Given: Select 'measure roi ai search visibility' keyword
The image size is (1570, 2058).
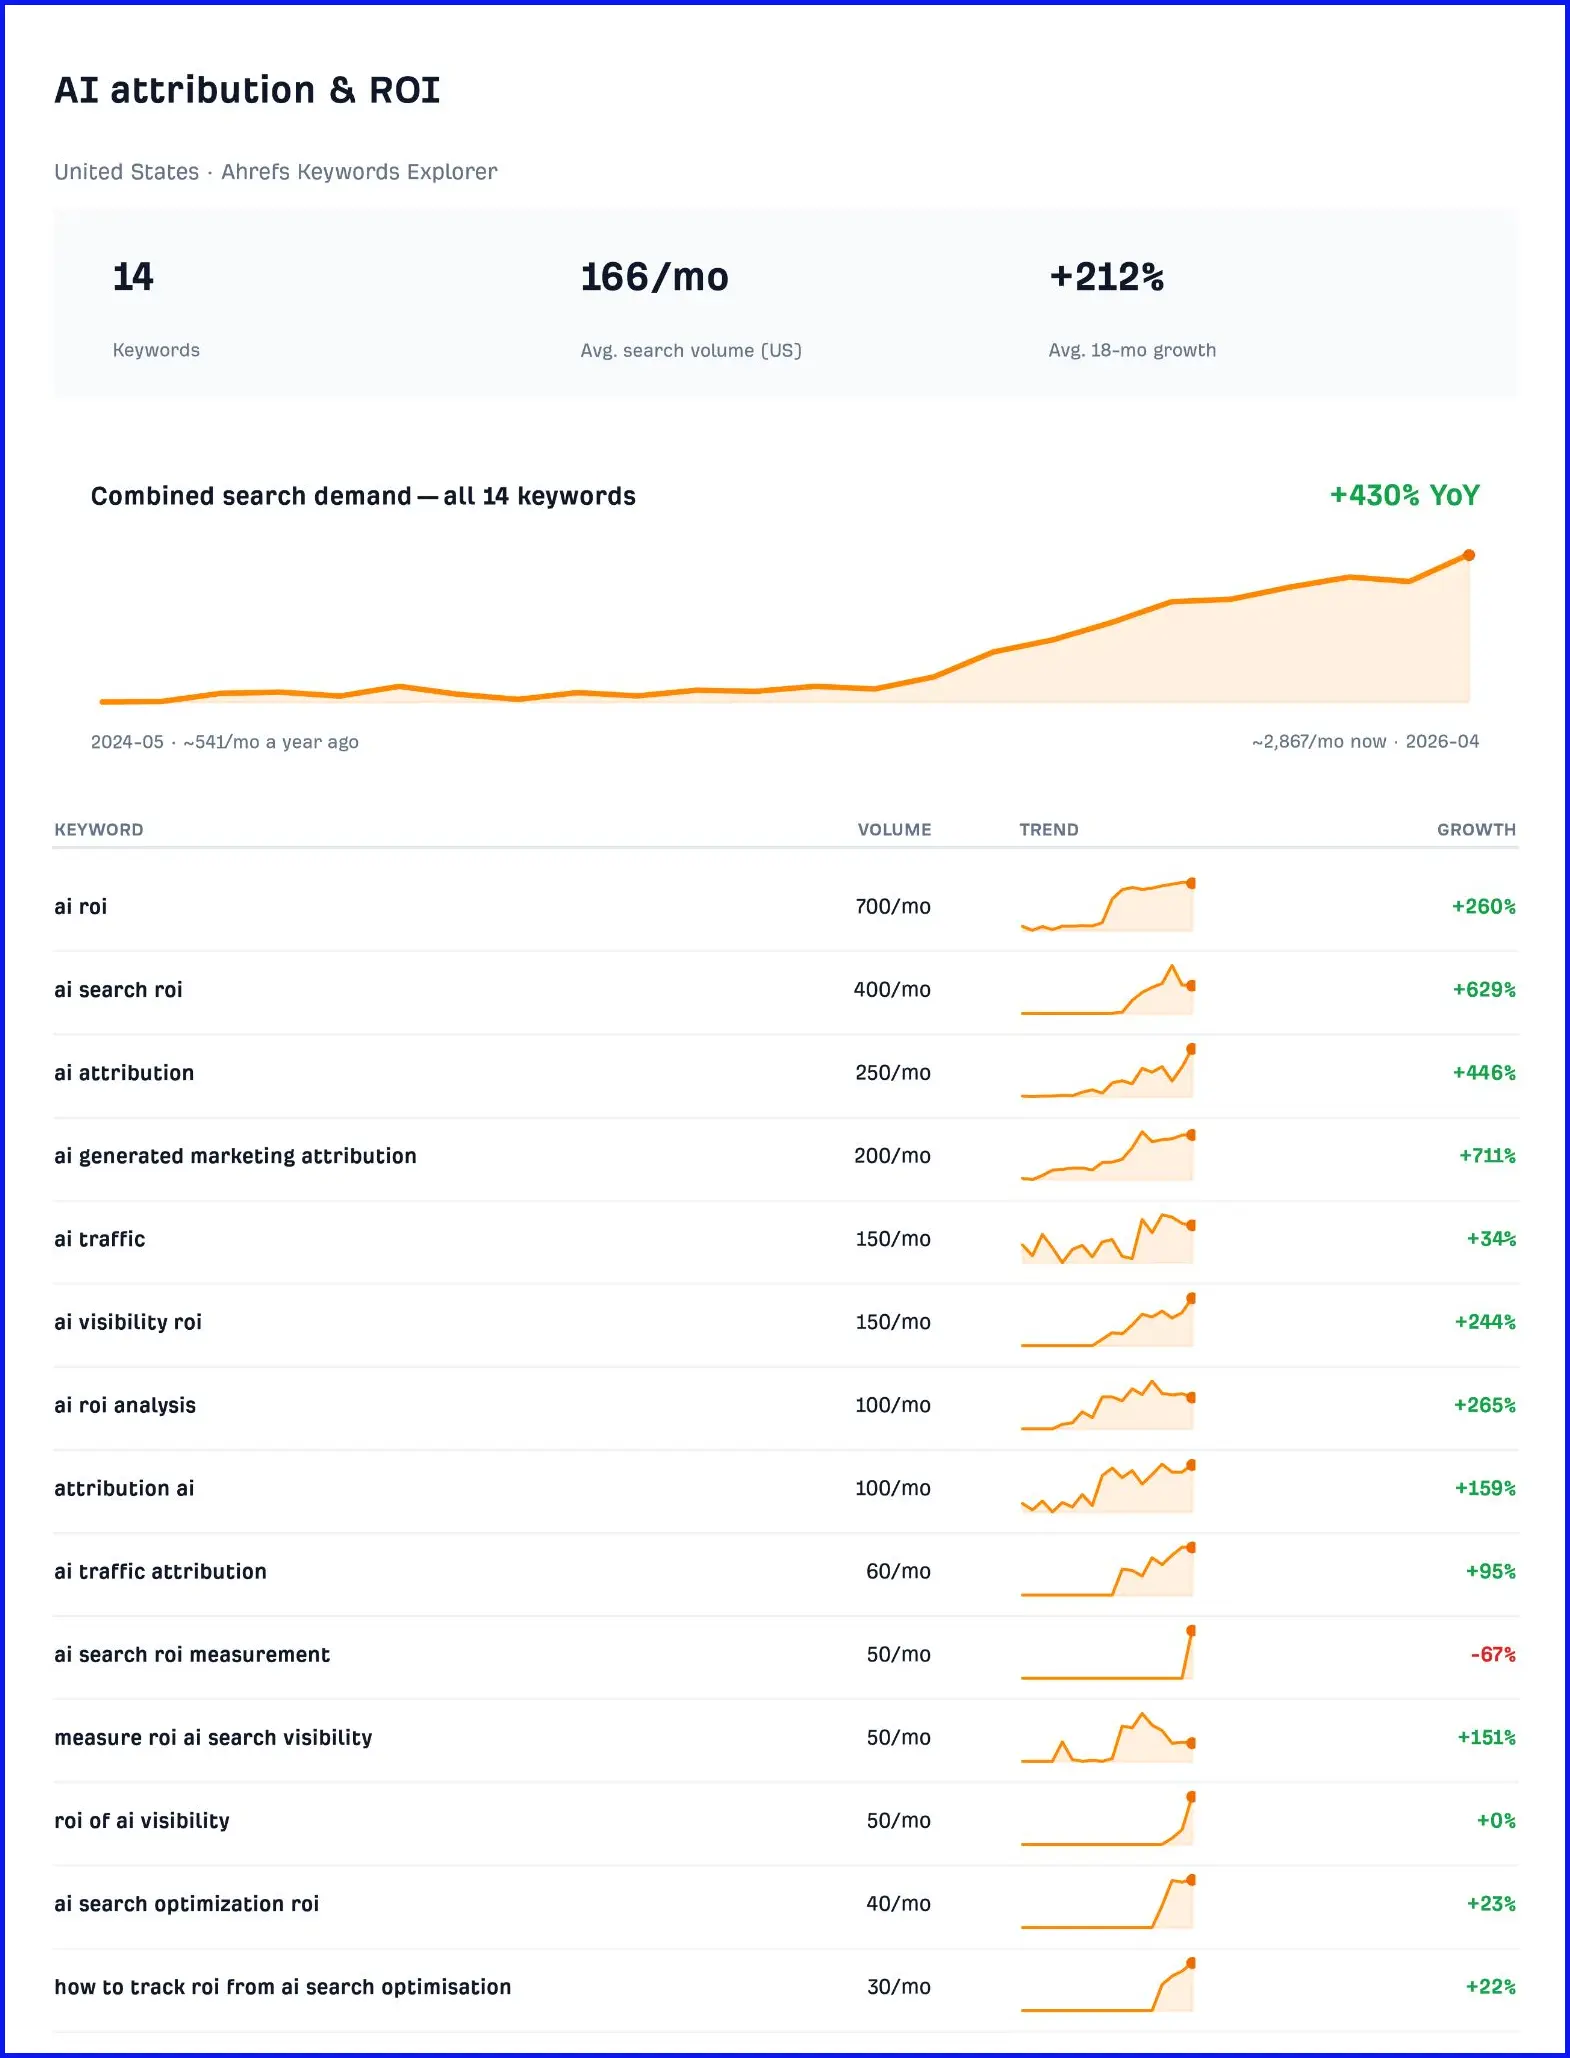Looking at the screenshot, I should point(213,1738).
